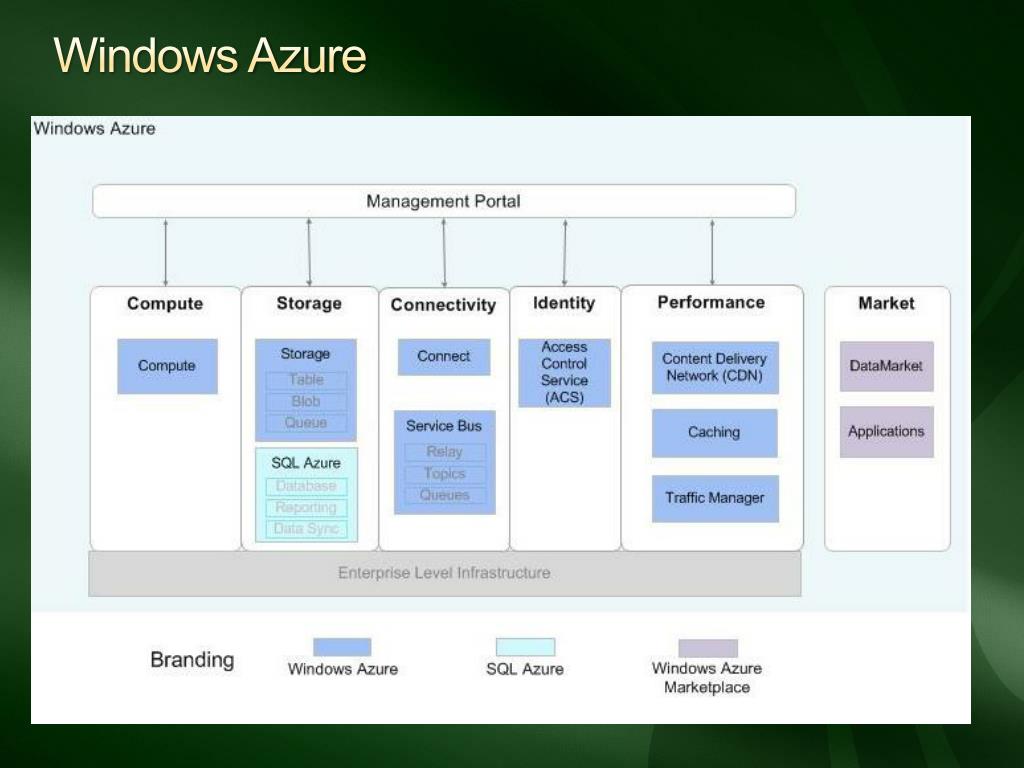Click the small Windows Azure diagram label
This screenshot has width=1024, height=768.
coord(95,129)
